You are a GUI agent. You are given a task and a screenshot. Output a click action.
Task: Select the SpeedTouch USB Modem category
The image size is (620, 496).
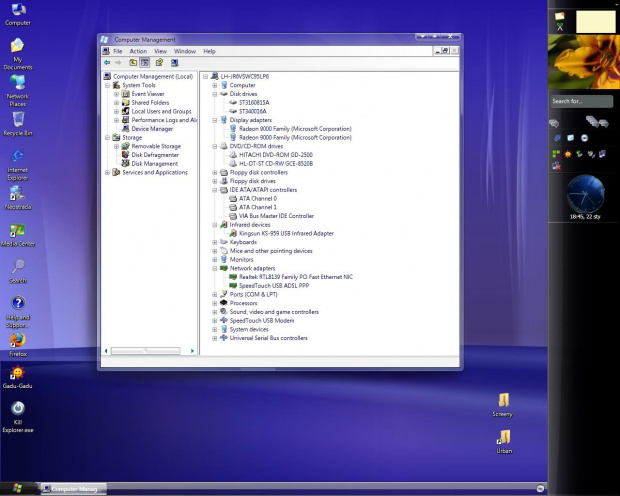262,320
